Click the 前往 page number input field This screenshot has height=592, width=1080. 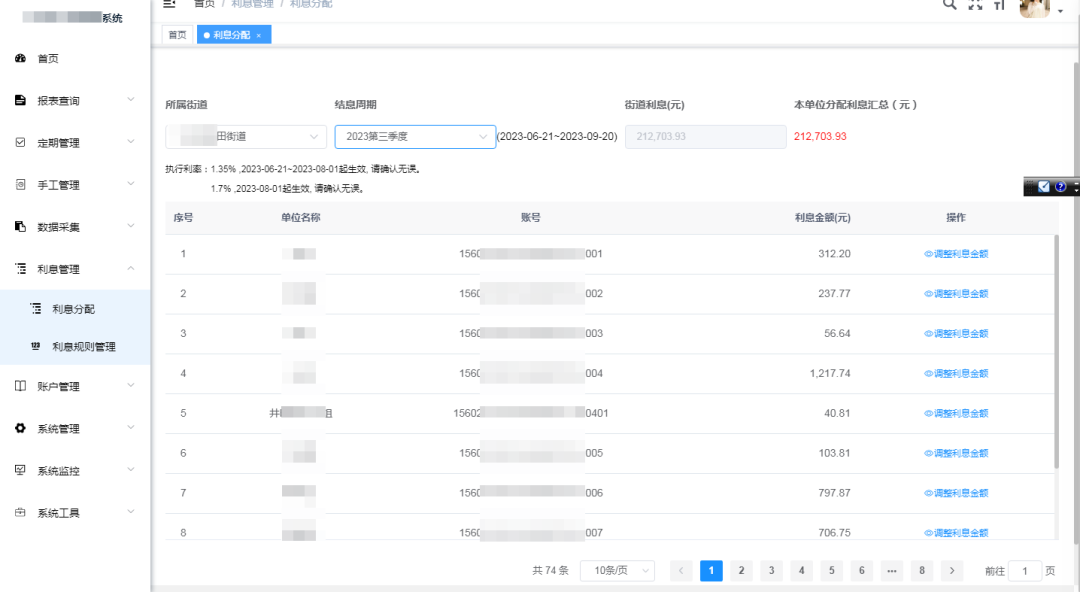pyautogui.click(x=1024, y=571)
